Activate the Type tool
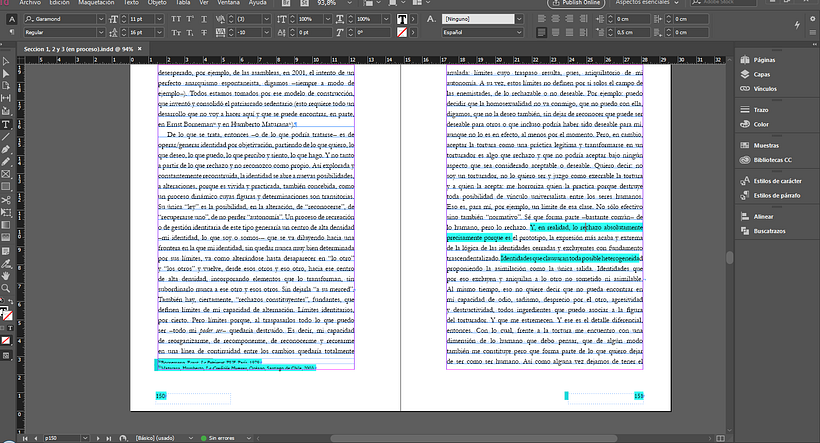 (6, 124)
